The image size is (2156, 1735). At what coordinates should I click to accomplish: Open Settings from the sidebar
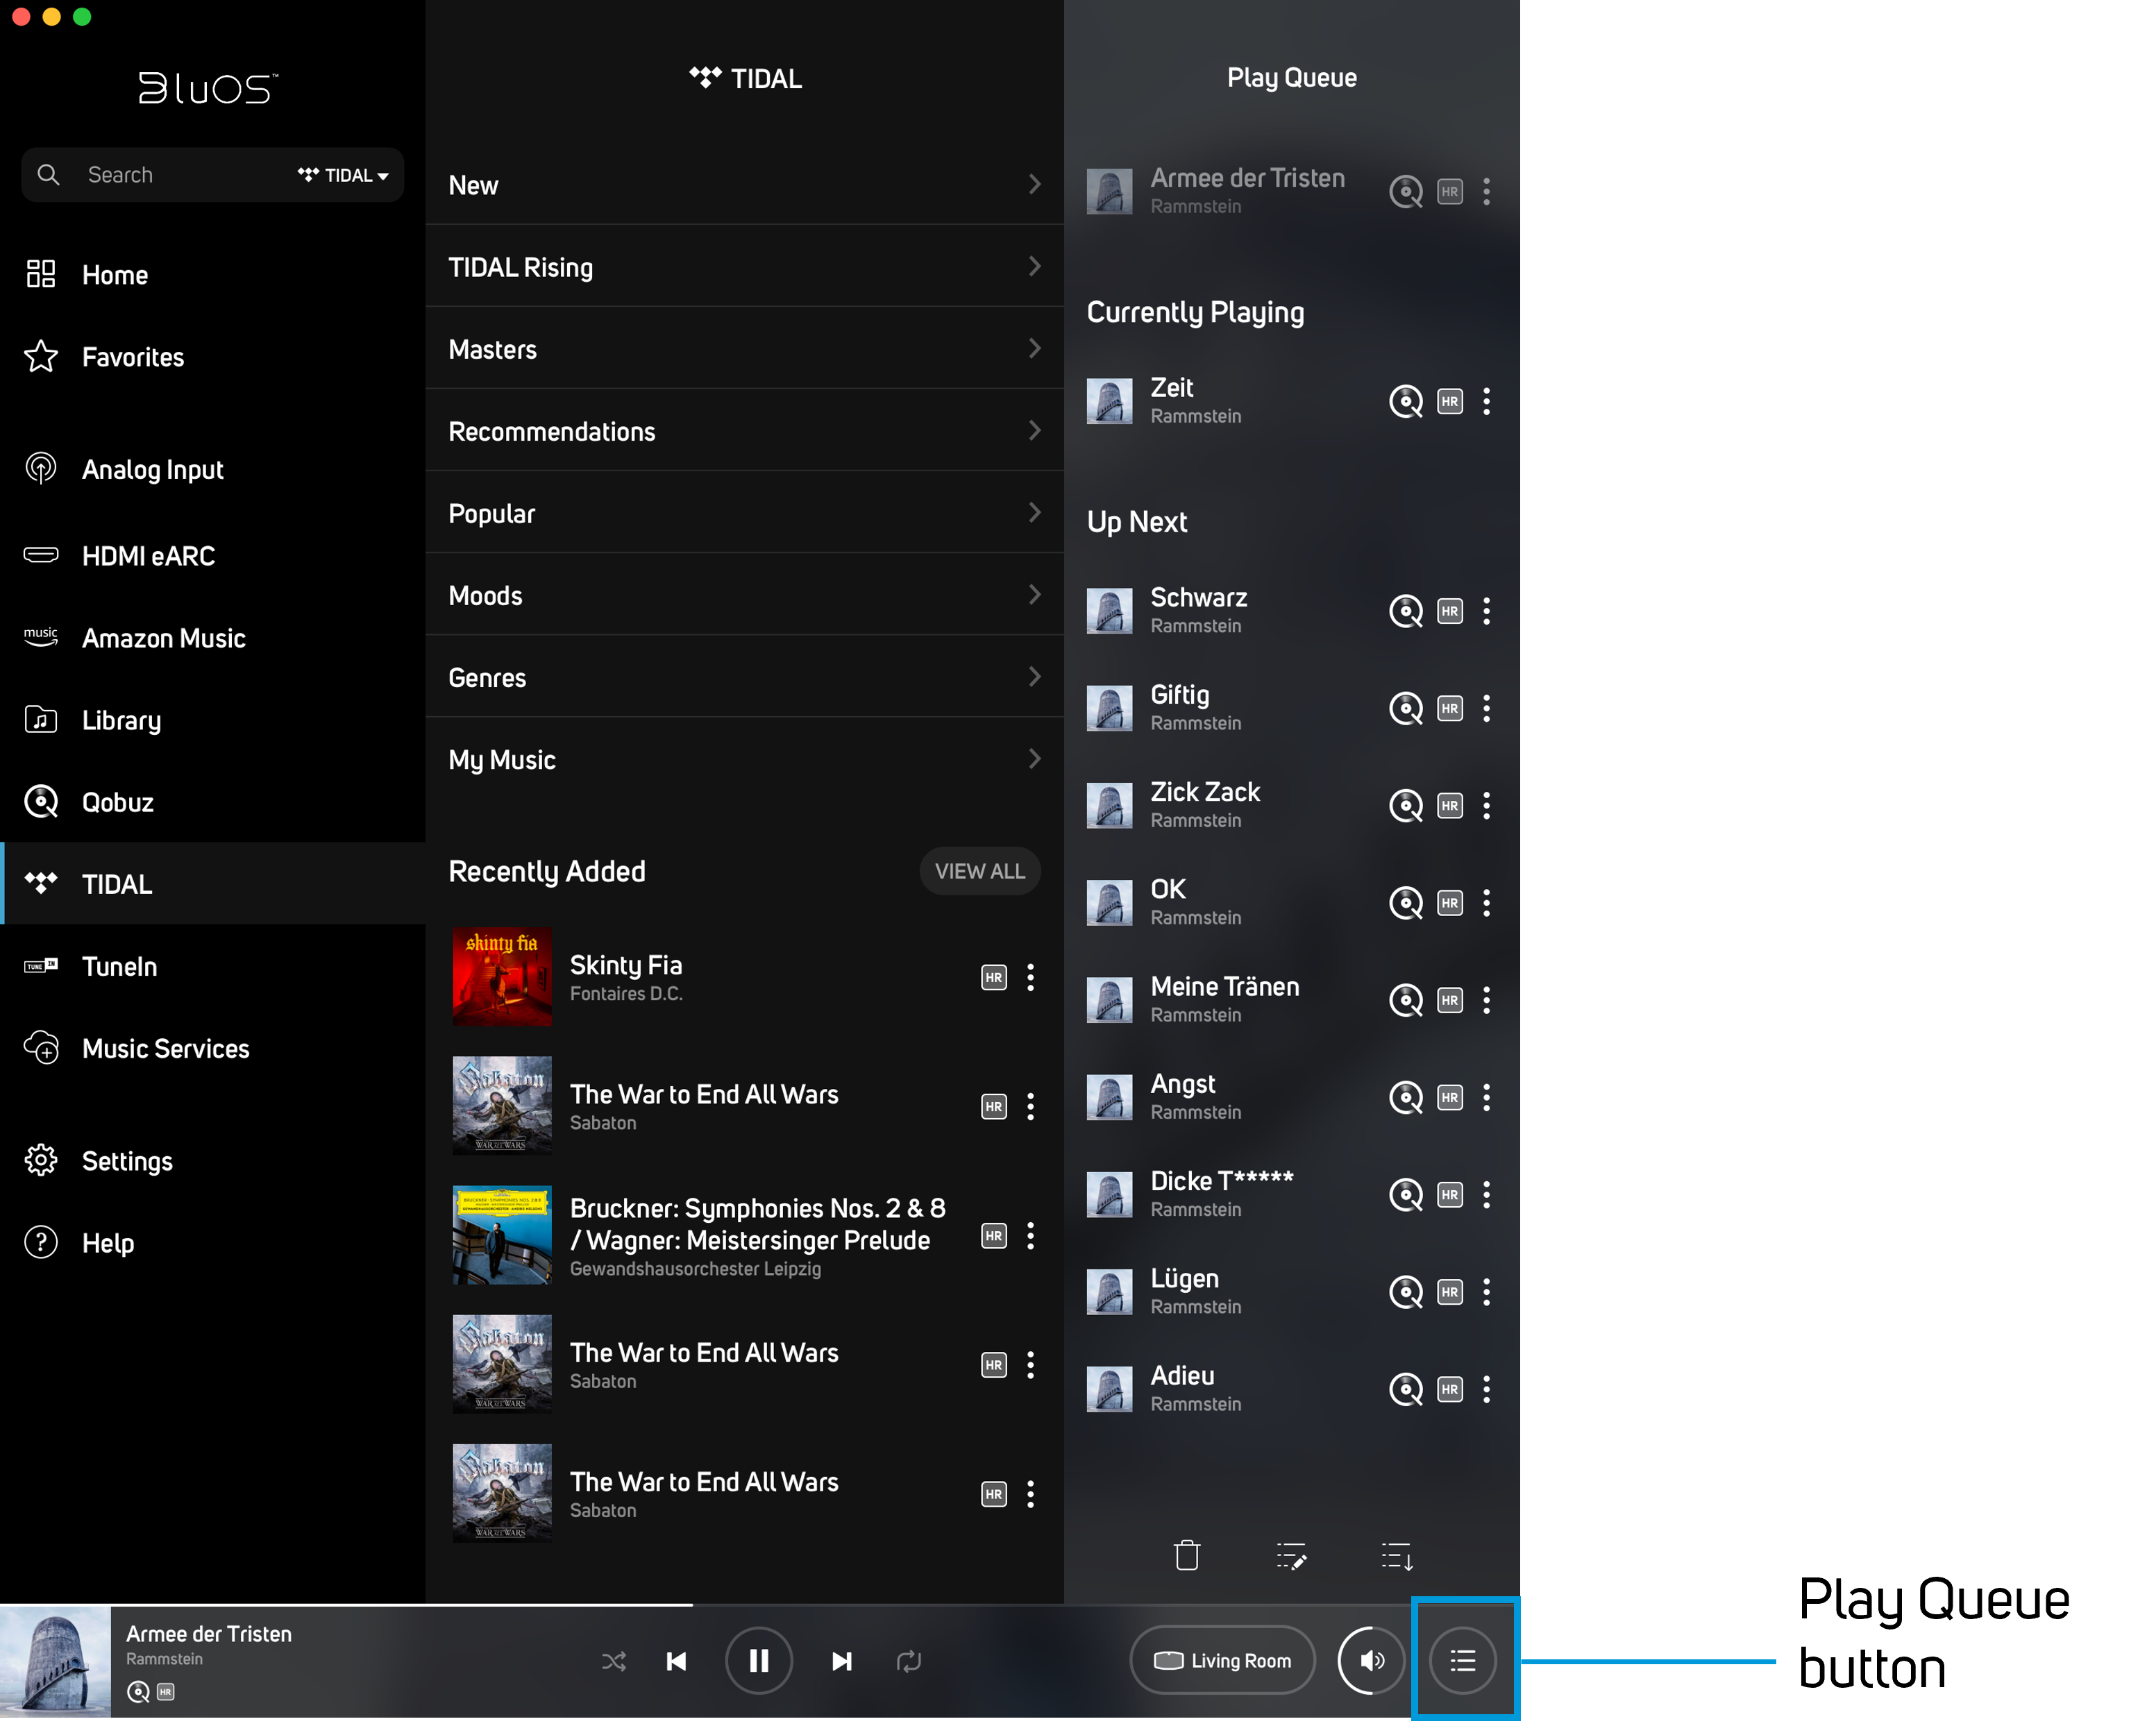127,1160
